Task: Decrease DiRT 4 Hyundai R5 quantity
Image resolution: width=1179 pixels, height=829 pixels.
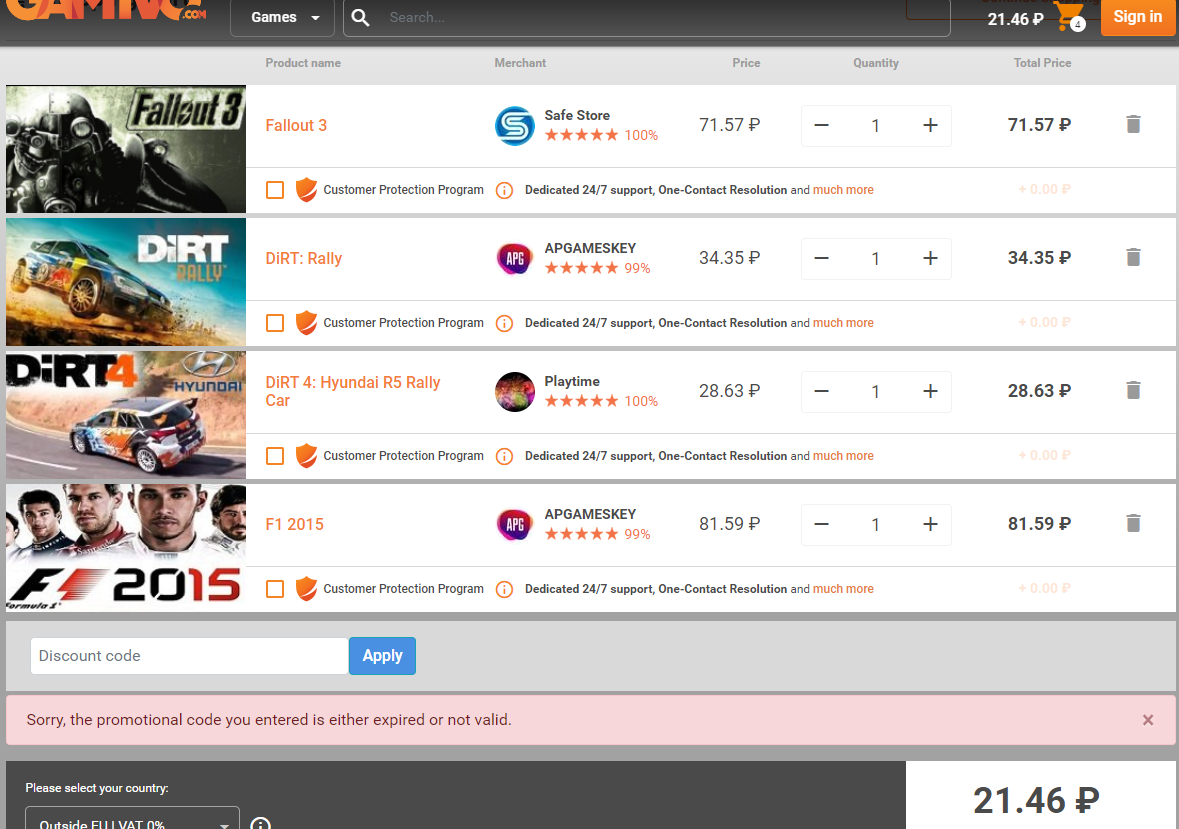Action: coord(821,392)
